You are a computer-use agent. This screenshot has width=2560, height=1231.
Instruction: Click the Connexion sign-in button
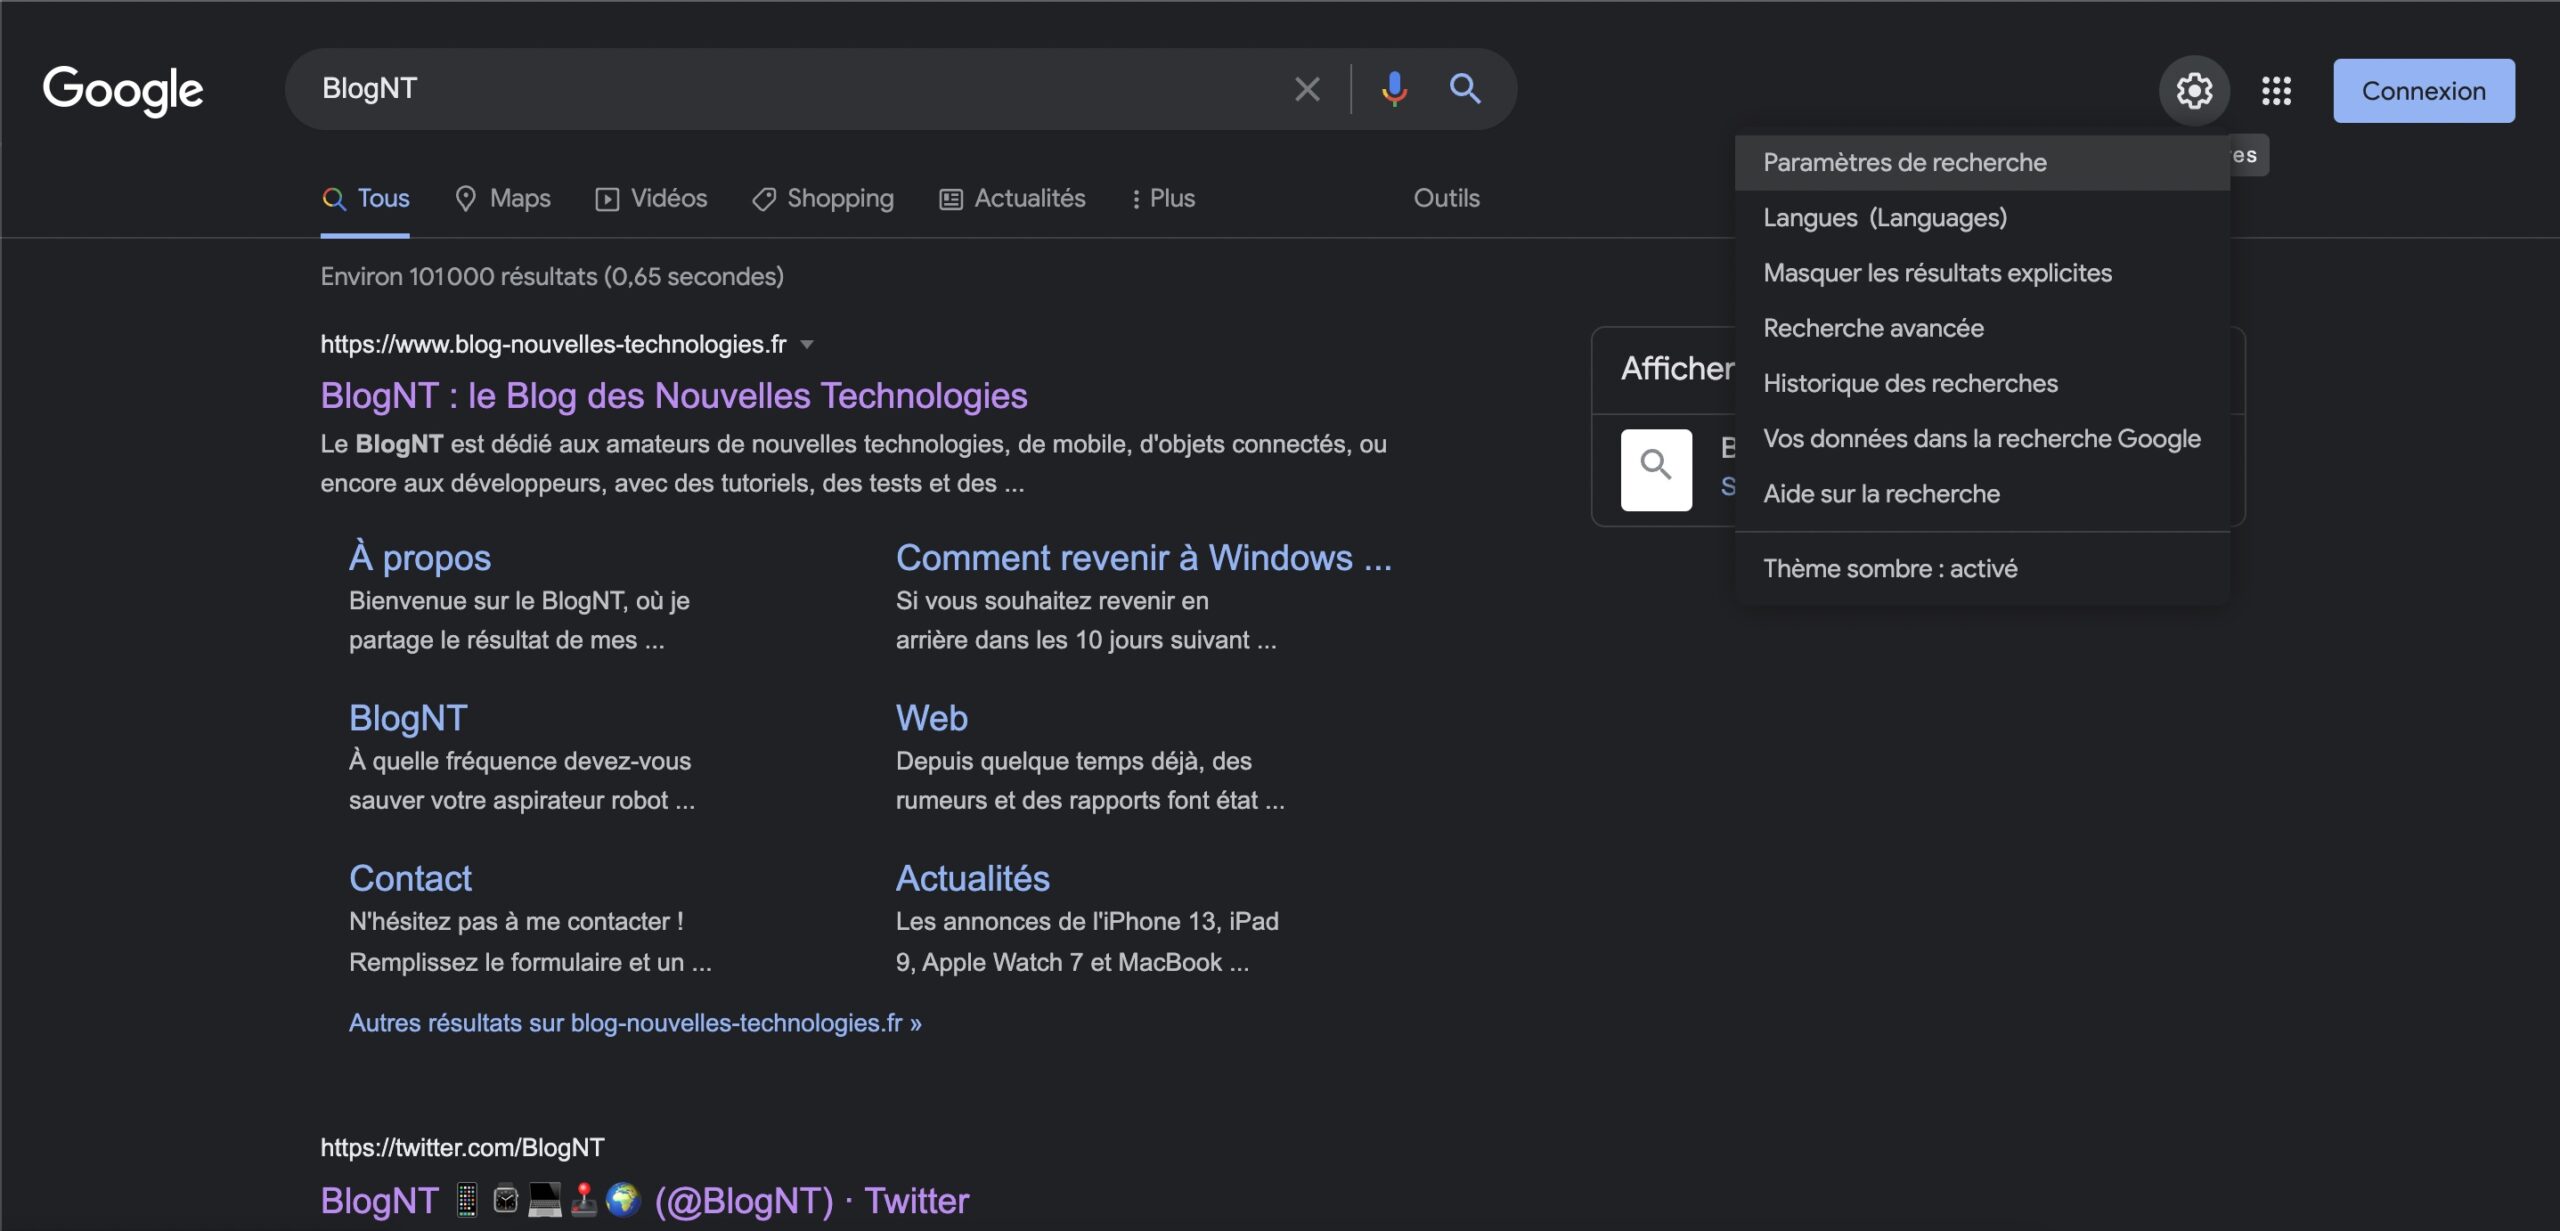pyautogui.click(x=2423, y=91)
